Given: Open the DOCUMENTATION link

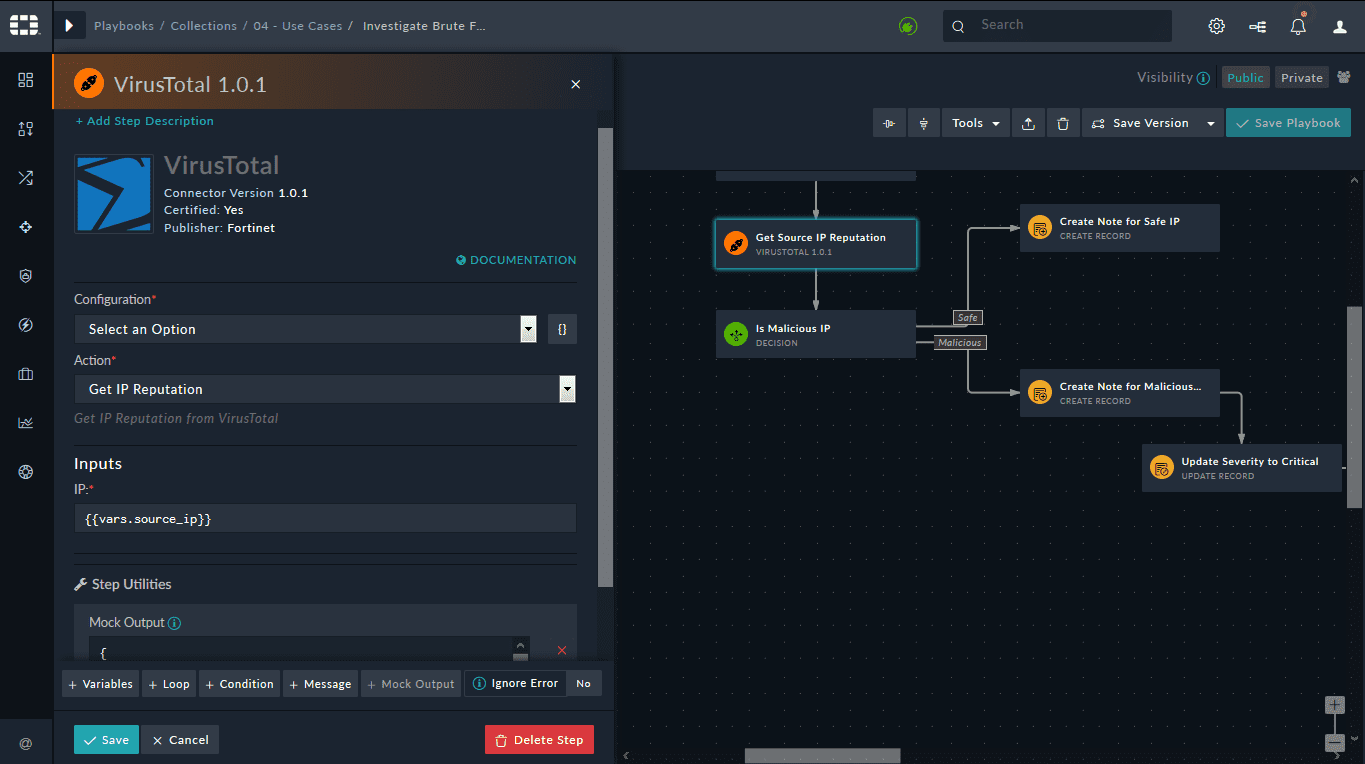Looking at the screenshot, I should point(516,260).
